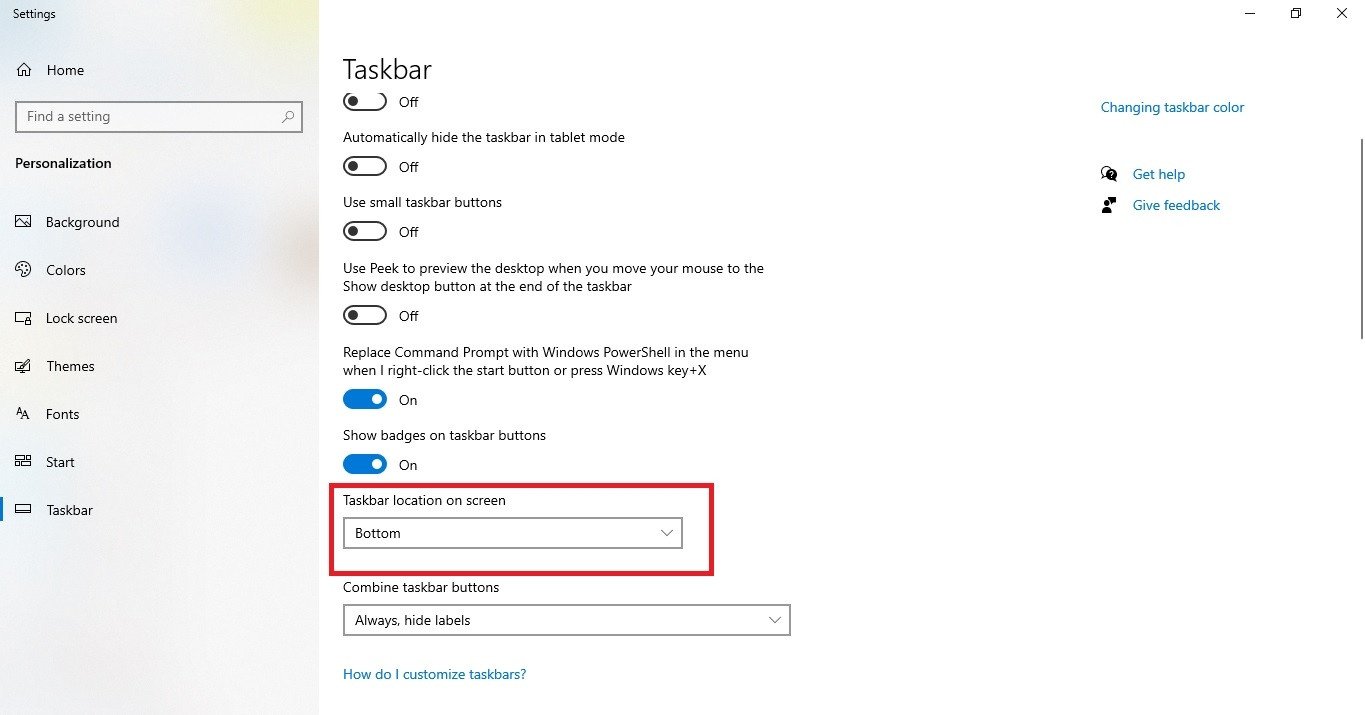The height and width of the screenshot is (715, 1365).
Task: Open the Combine taskbar buttons dropdown
Action: pyautogui.click(x=566, y=620)
